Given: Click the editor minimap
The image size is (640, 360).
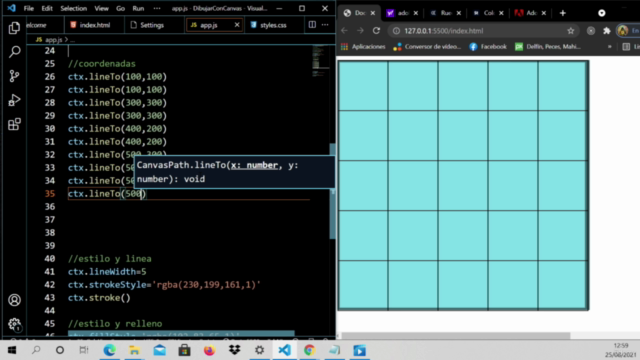Looking at the screenshot, I should coord(320,62).
